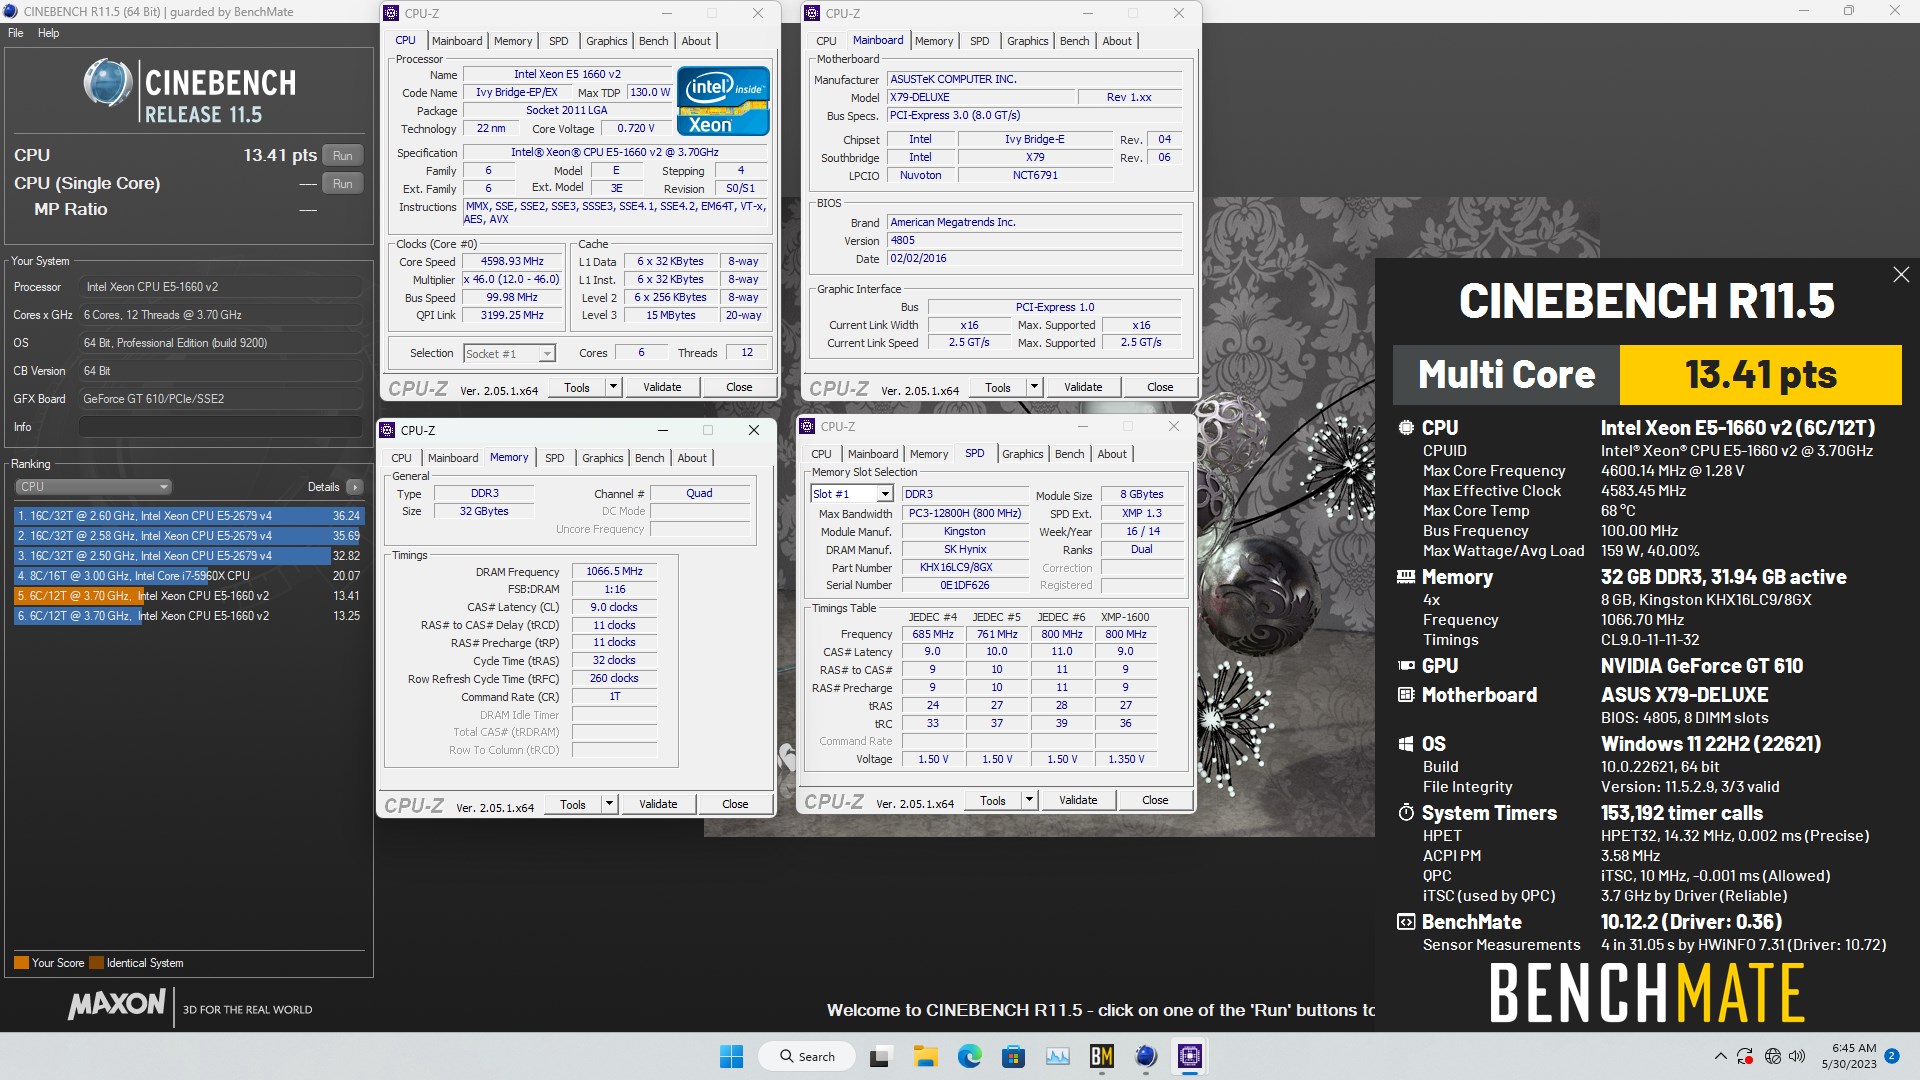Open the sync tray icon with red dot

(x=1745, y=1056)
